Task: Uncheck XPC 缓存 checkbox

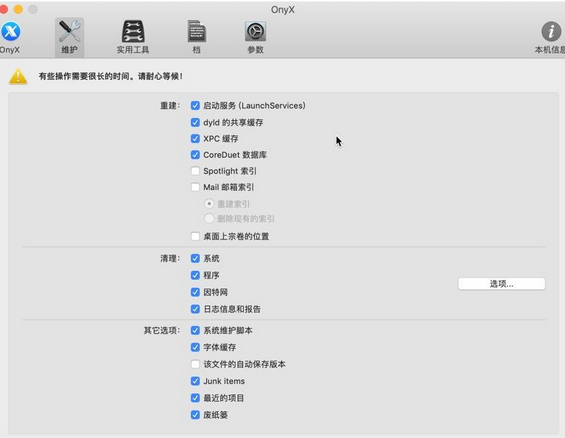Action: tap(195, 139)
